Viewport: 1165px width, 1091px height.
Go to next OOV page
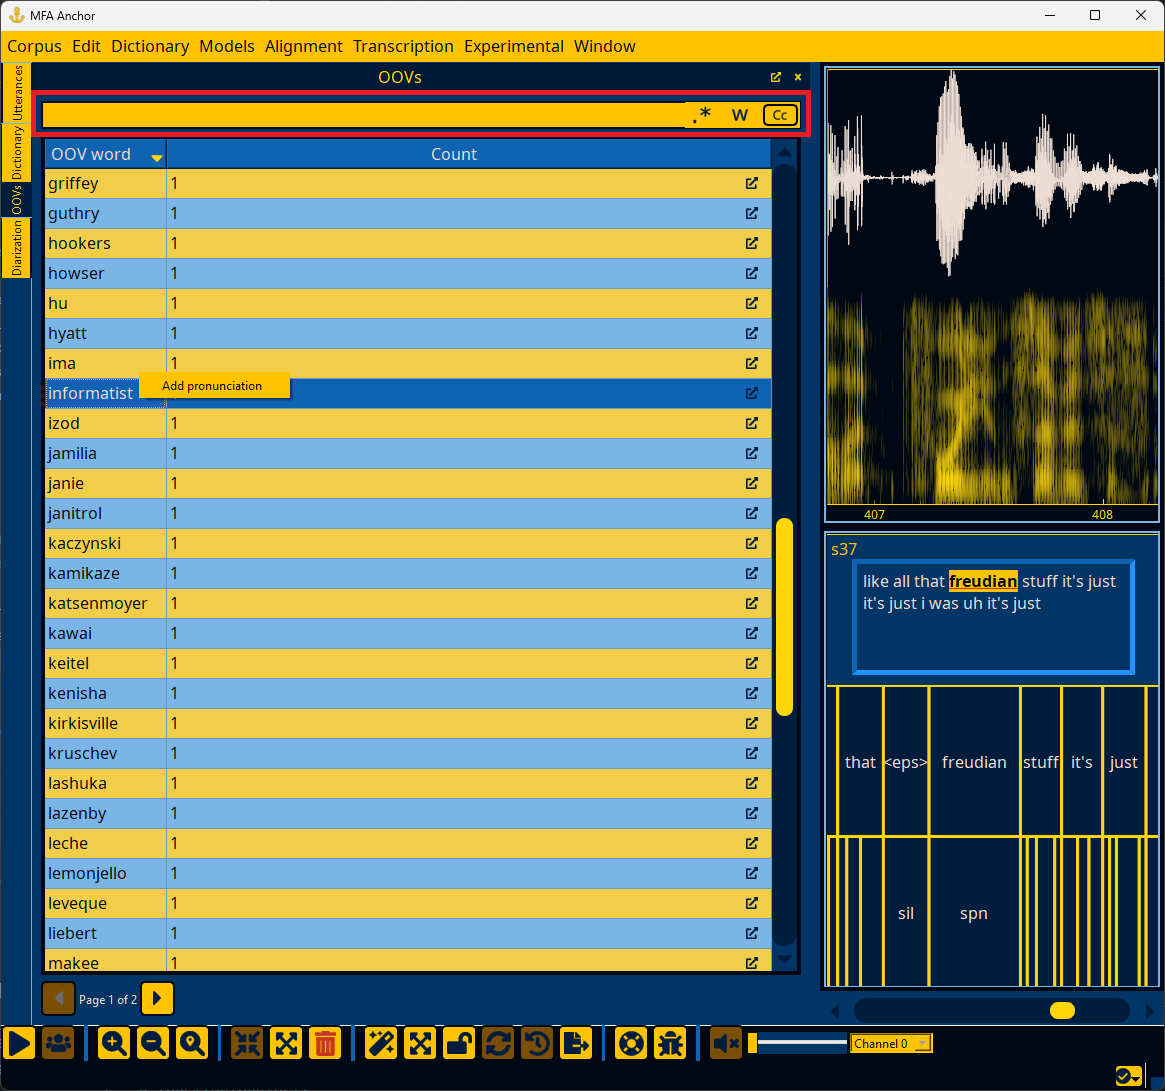(158, 999)
